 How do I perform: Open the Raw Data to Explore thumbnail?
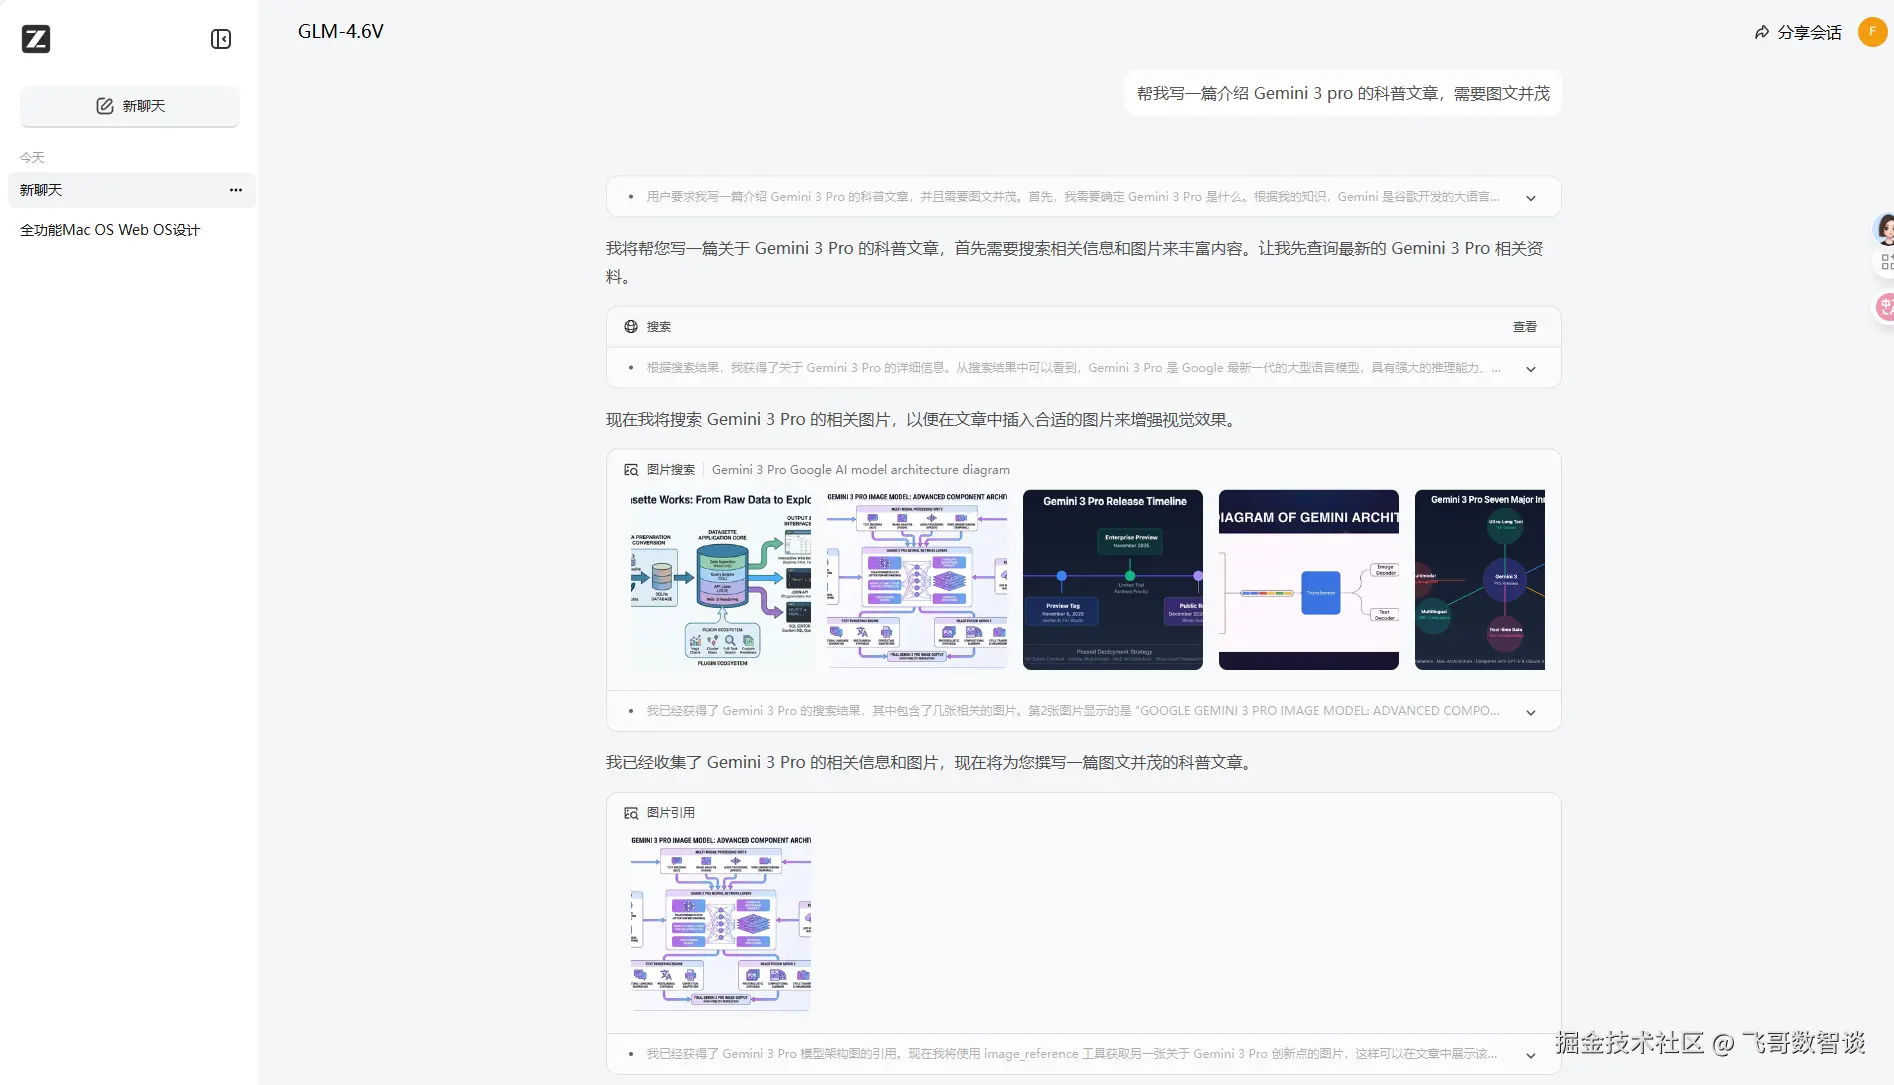click(x=721, y=580)
